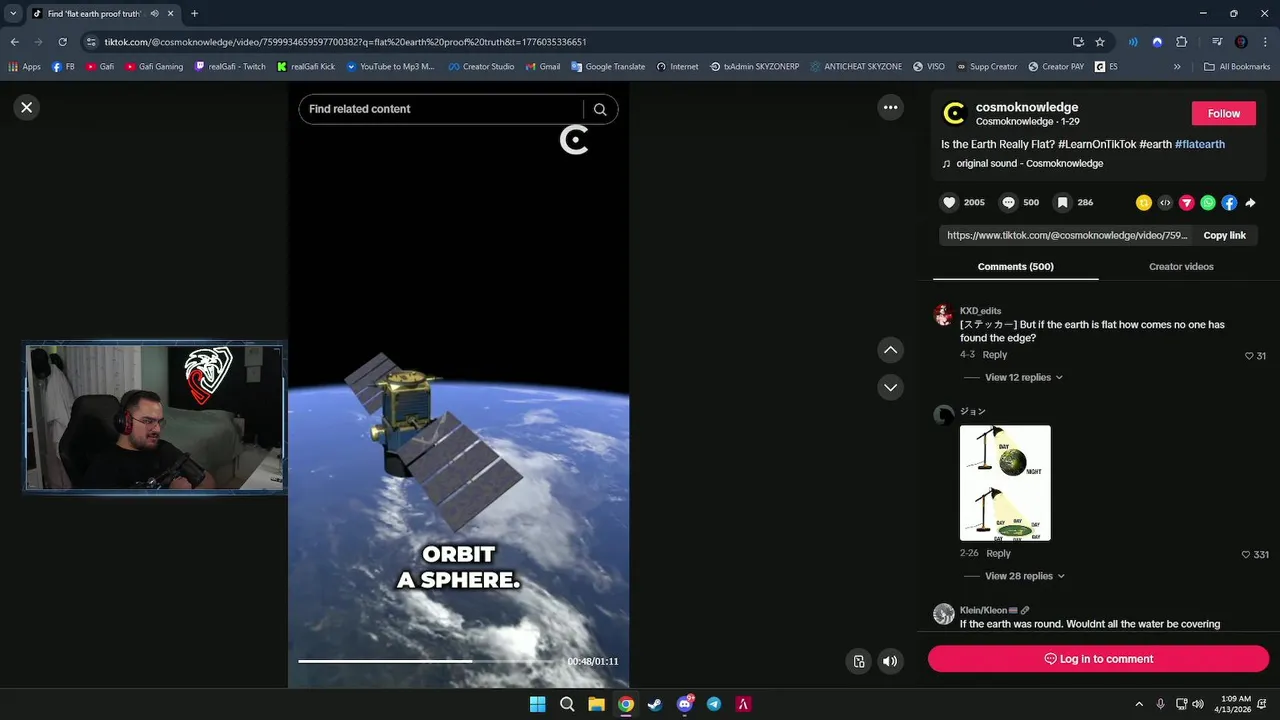The height and width of the screenshot is (720, 1280).
Task: Open Chrome extensions puzzle icon
Action: point(1182,42)
